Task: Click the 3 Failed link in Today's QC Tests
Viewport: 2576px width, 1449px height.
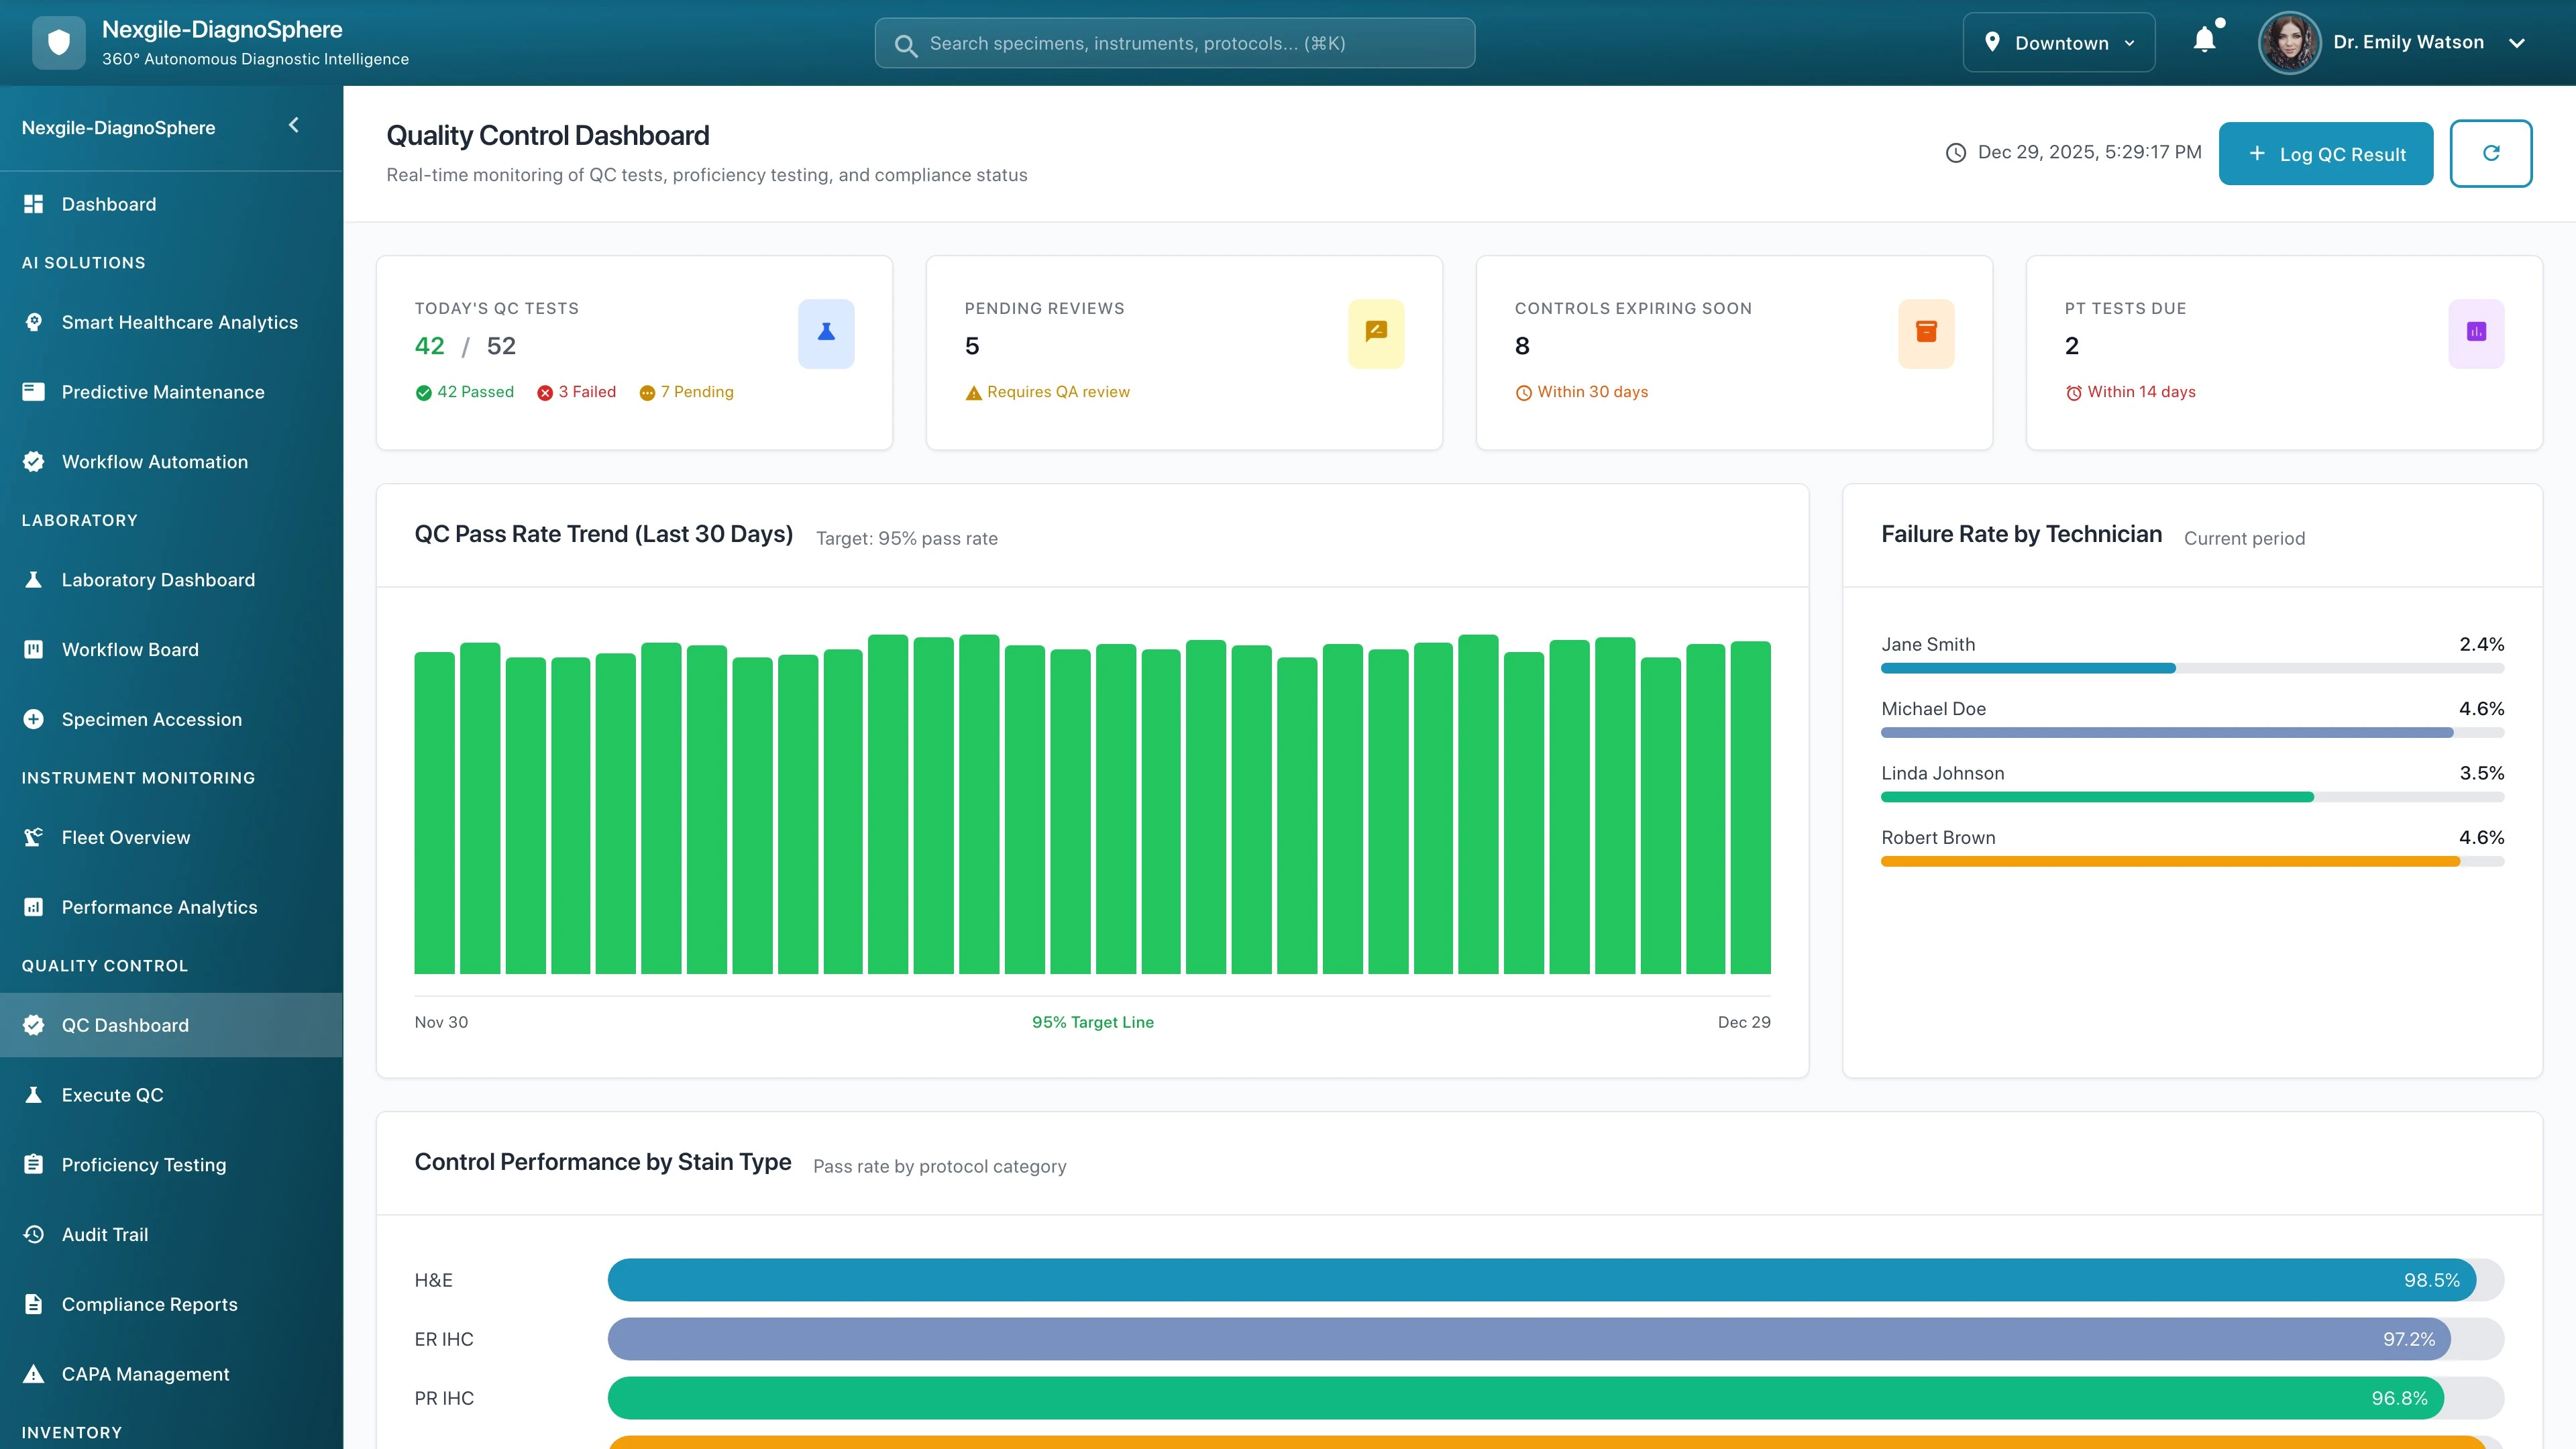Action: pos(577,391)
